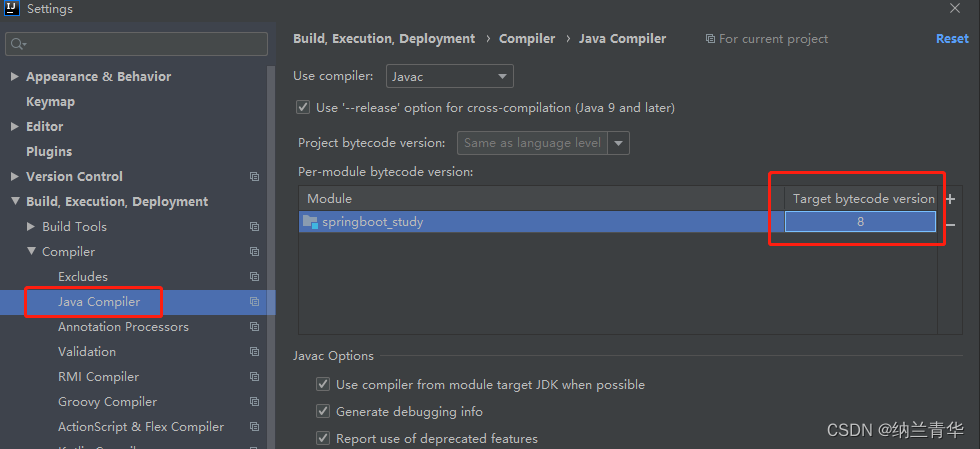Click Build, Execution, Deployment breadcrumb

(x=384, y=39)
